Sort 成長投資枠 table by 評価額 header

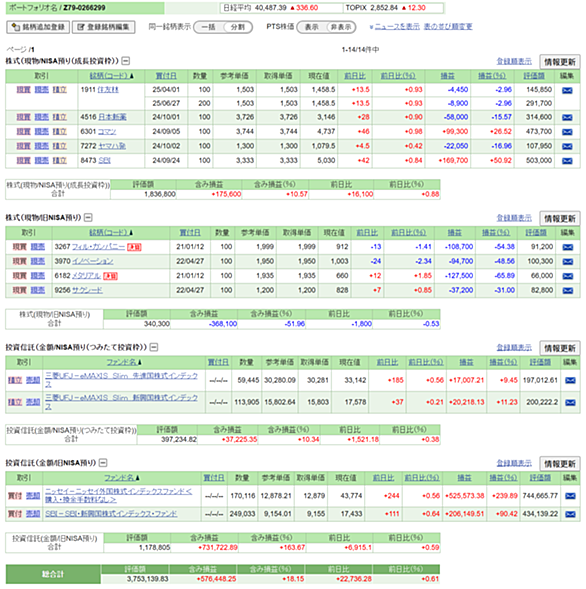[x=534, y=76]
